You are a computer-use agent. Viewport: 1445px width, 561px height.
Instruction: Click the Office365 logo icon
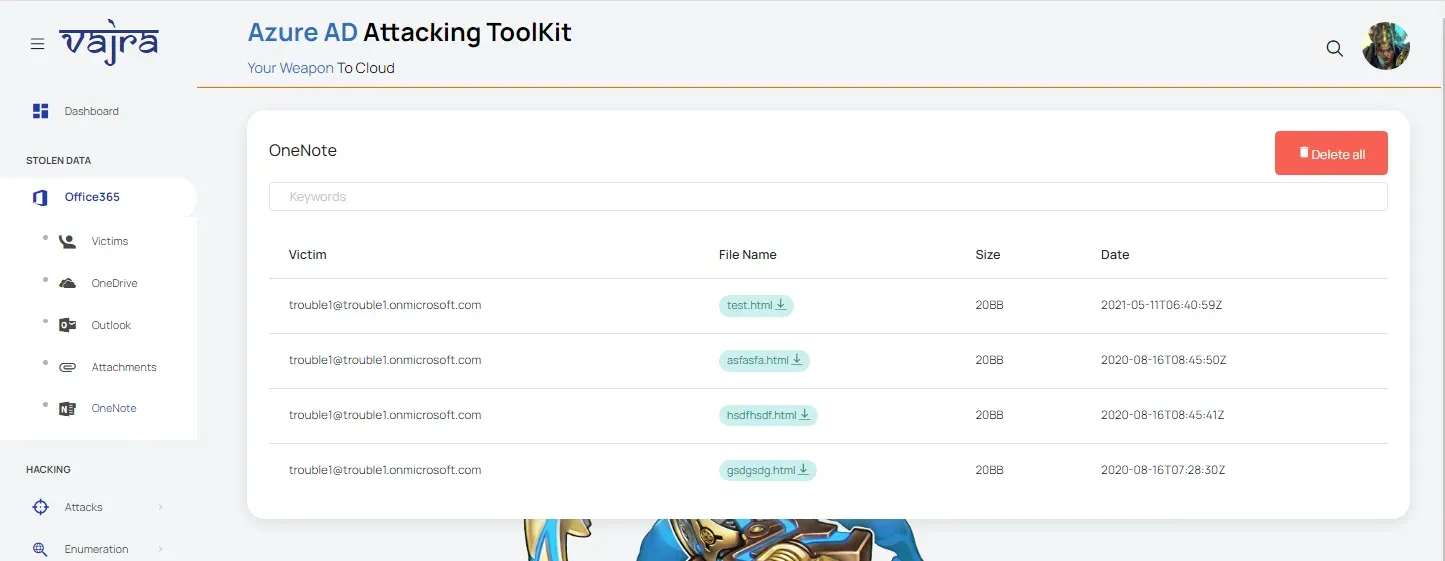[x=40, y=197]
